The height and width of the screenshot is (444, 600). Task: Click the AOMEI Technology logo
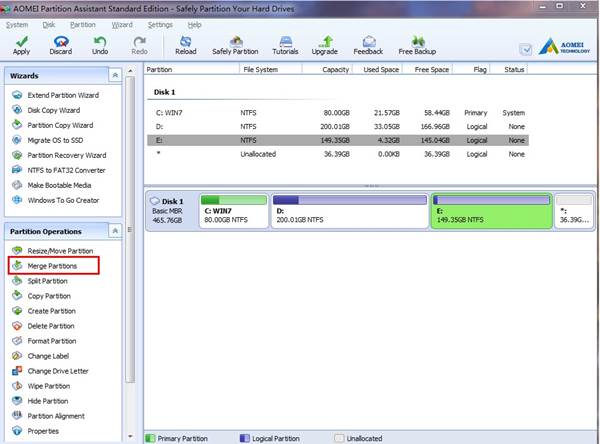tap(565, 47)
